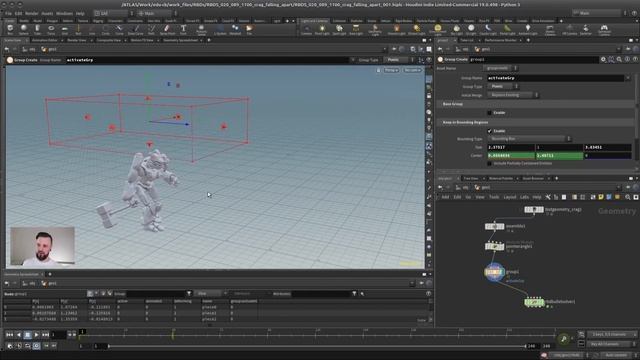Select the Draw Curve shelf tool
This screenshot has height=360, width=640.
tap(136, 29)
